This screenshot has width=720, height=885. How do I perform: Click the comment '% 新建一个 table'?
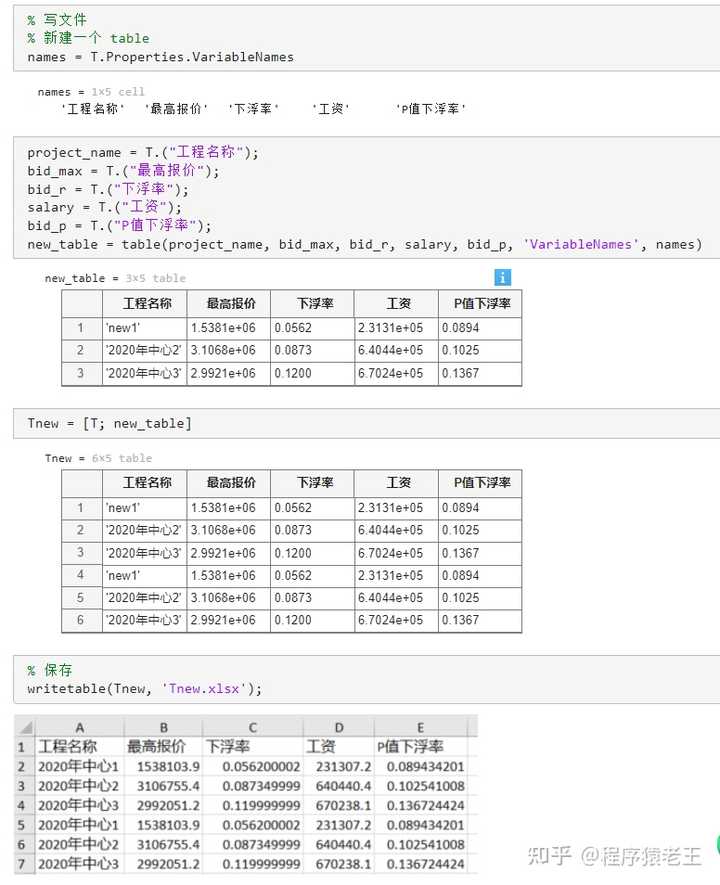coord(88,38)
